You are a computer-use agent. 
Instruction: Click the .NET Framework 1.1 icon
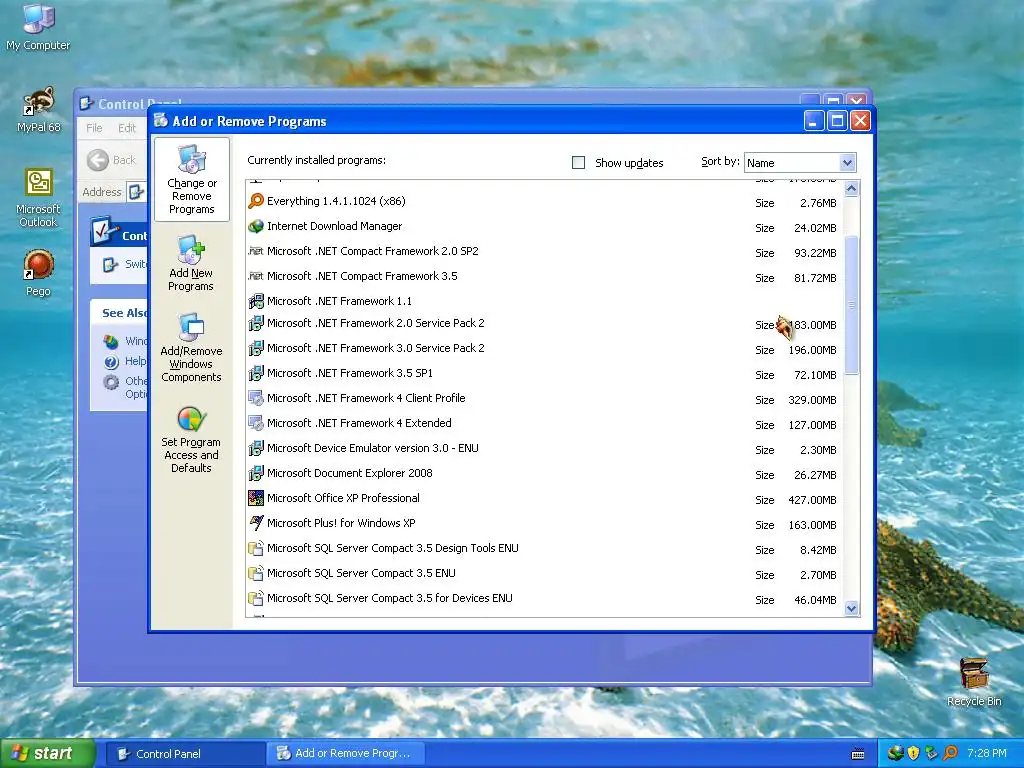tap(256, 301)
